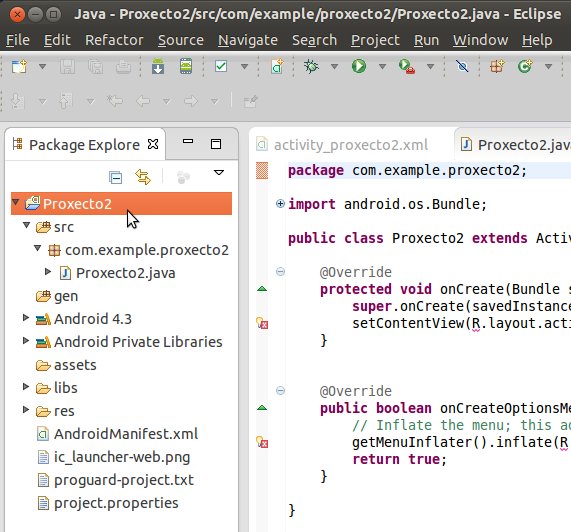The width and height of the screenshot is (571, 532).
Task: Click the Save toolbar icon
Action: [68, 67]
